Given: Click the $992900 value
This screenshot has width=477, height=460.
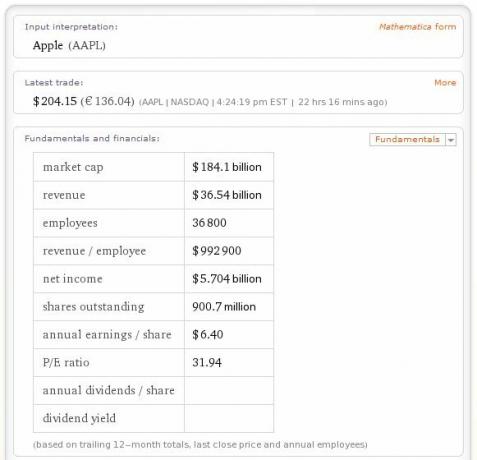Looking at the screenshot, I should click(217, 251).
